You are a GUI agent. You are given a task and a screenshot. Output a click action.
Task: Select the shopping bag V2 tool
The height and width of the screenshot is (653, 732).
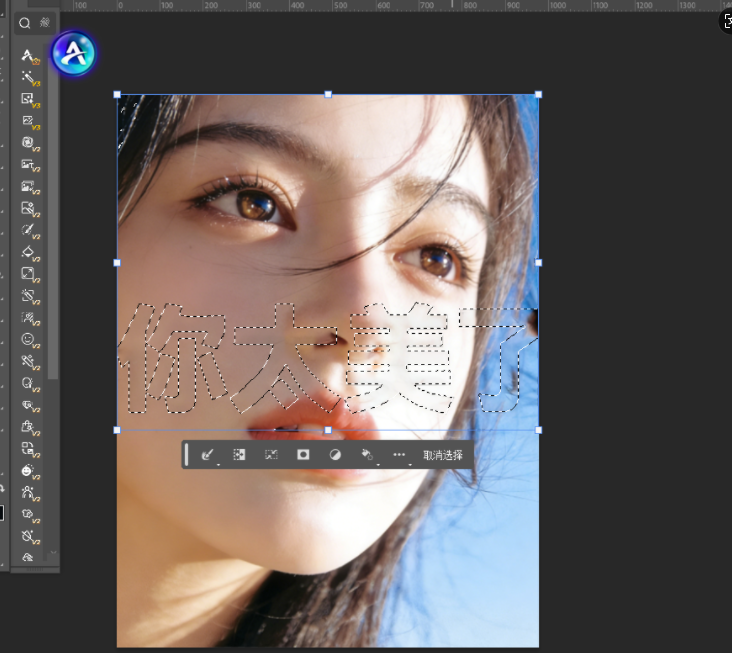pos(29,427)
